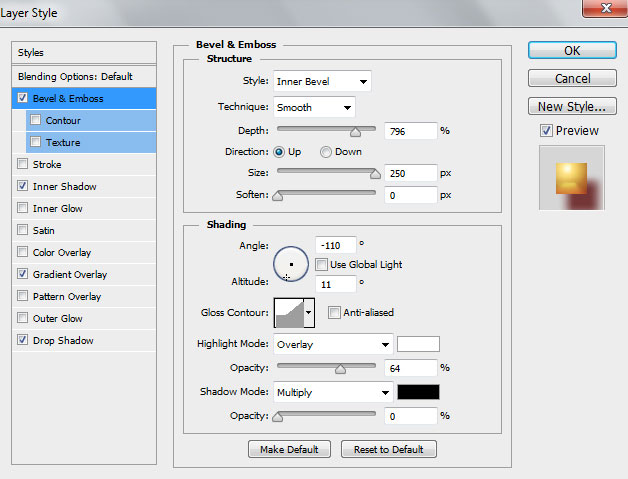Open the Style dropdown showing Inner Bevel

322,81
